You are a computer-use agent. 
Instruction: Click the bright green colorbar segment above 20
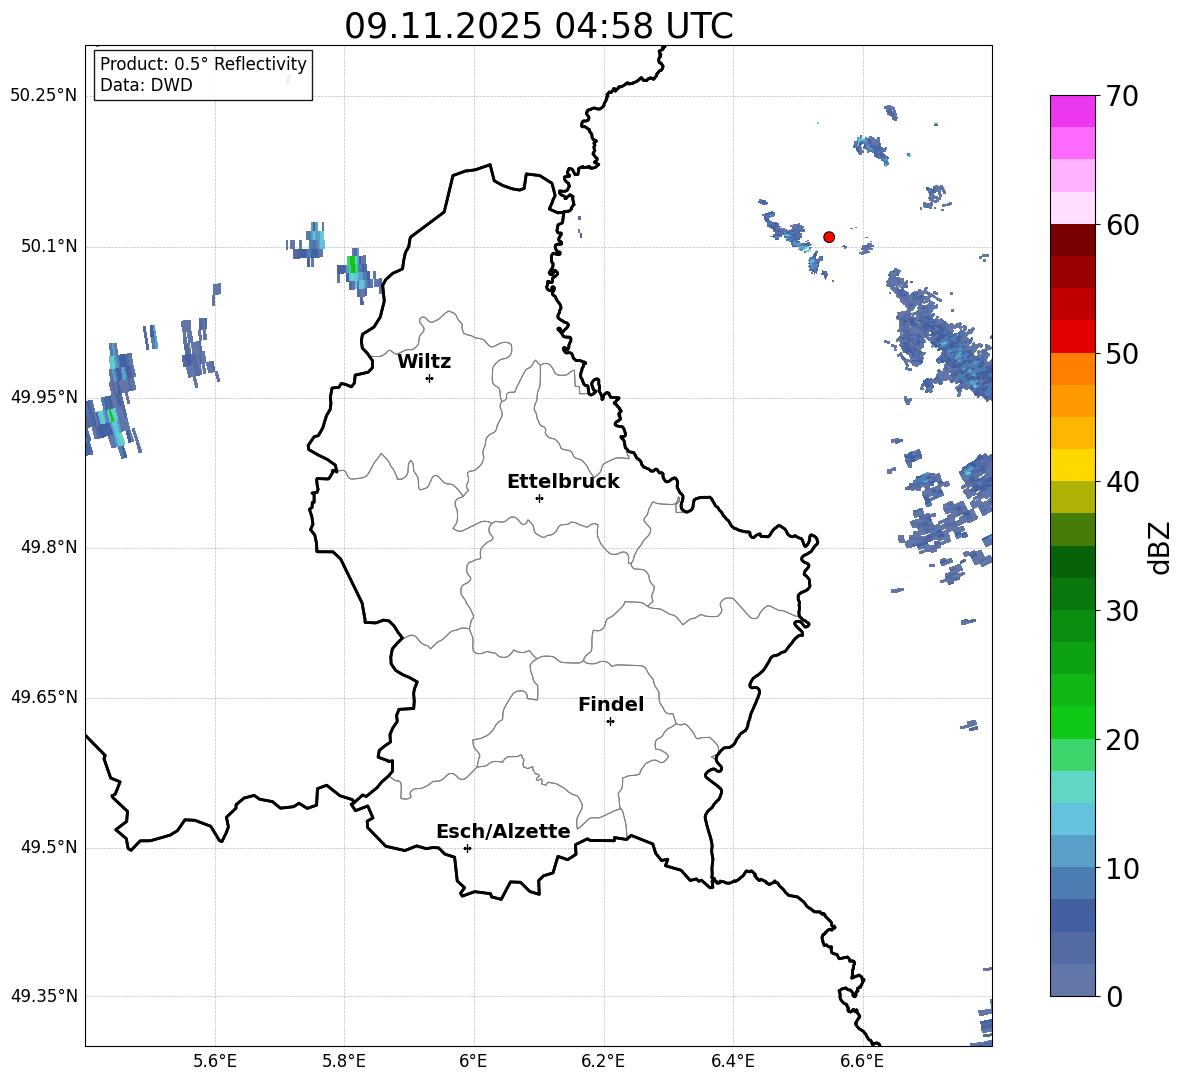point(1072,723)
